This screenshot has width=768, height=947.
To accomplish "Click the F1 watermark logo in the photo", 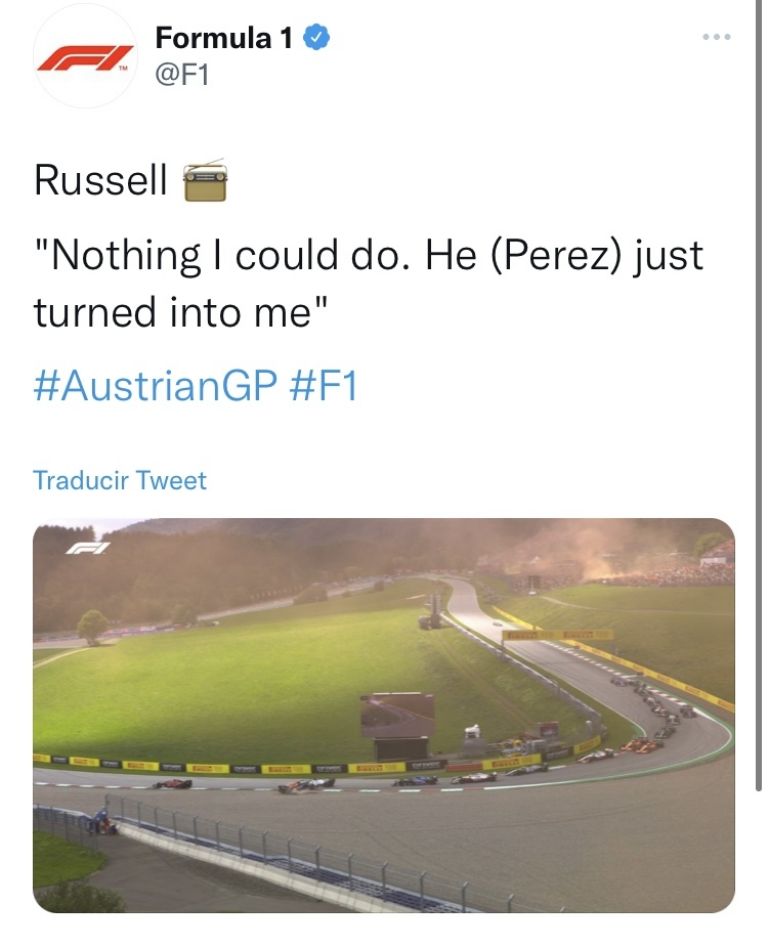I will click(87, 547).
